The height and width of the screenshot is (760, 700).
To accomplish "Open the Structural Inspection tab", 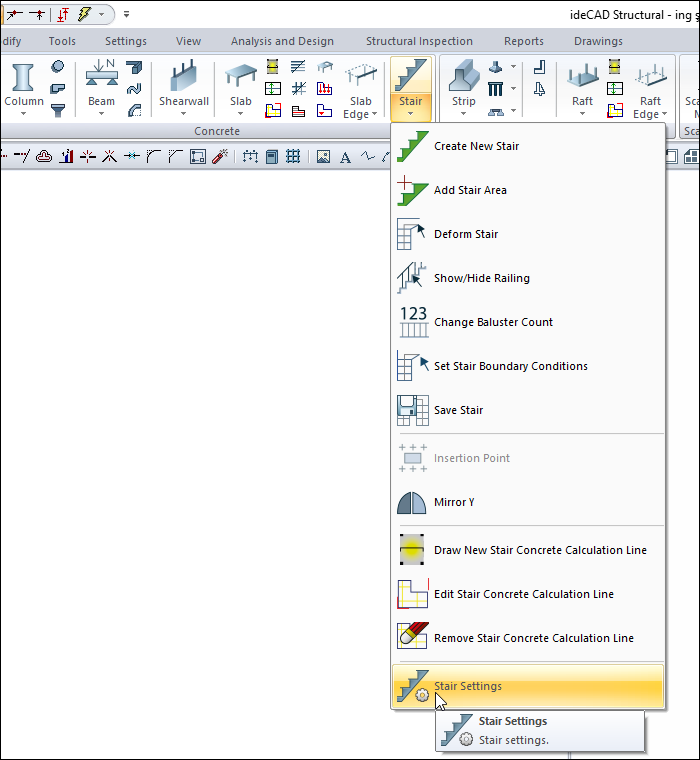I will pos(419,41).
